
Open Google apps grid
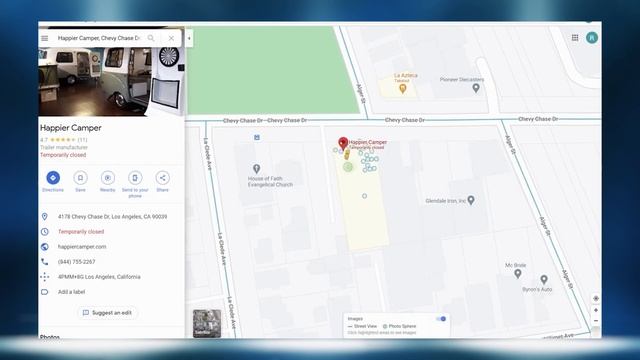click(575, 38)
